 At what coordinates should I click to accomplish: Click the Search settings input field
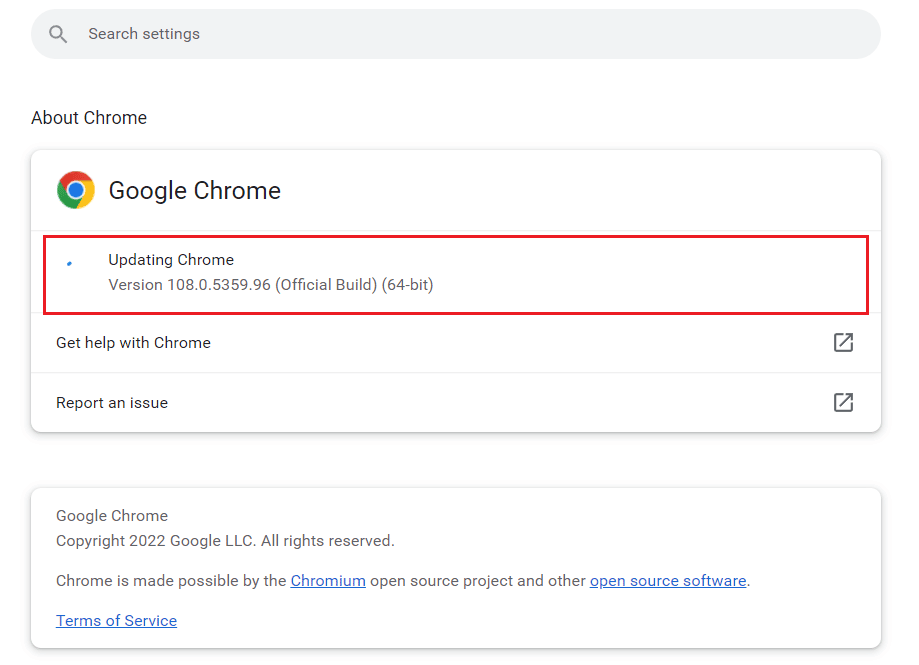455,34
